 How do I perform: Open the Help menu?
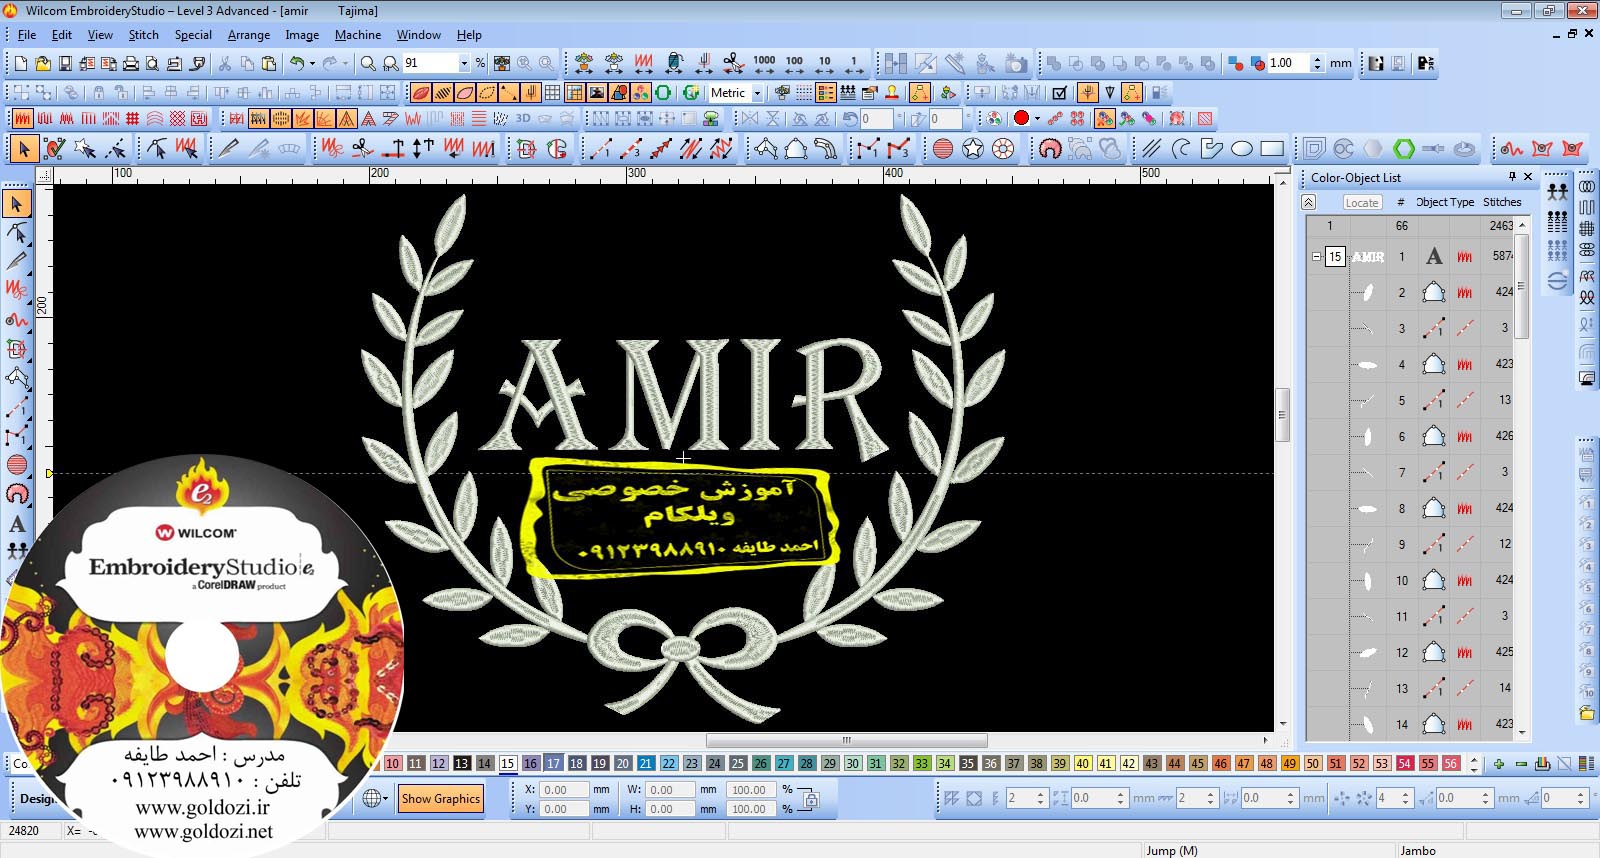(x=469, y=35)
